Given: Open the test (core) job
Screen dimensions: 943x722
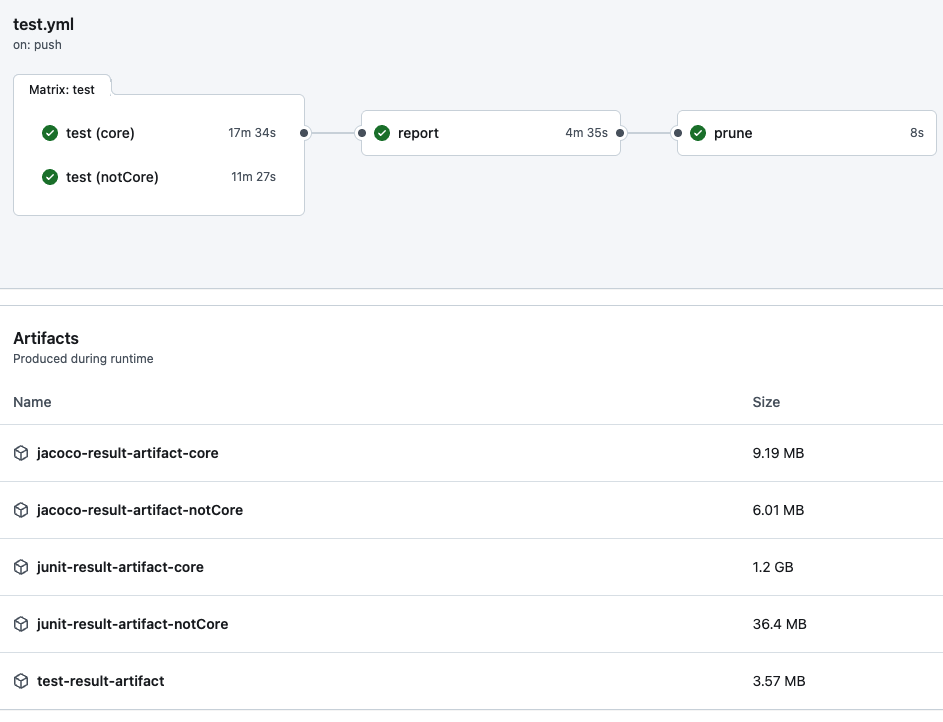Looking at the screenshot, I should click(x=100, y=133).
